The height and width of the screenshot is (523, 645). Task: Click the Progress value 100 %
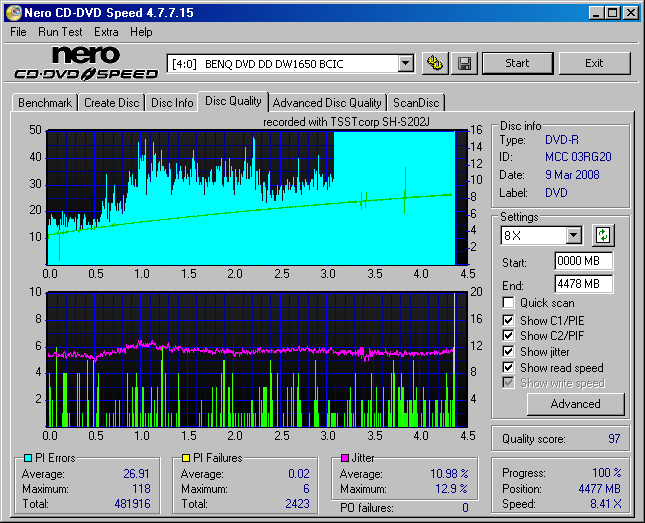[607, 473]
